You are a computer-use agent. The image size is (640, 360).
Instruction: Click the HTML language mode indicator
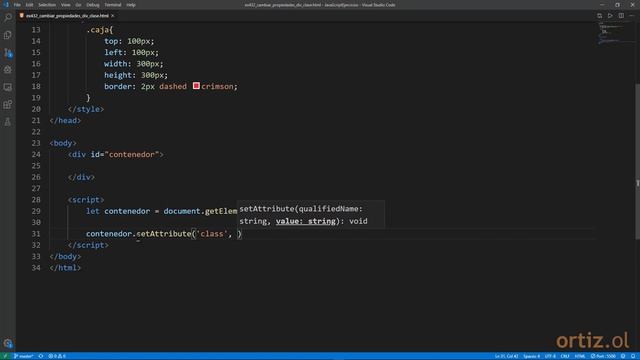[x=580, y=356]
